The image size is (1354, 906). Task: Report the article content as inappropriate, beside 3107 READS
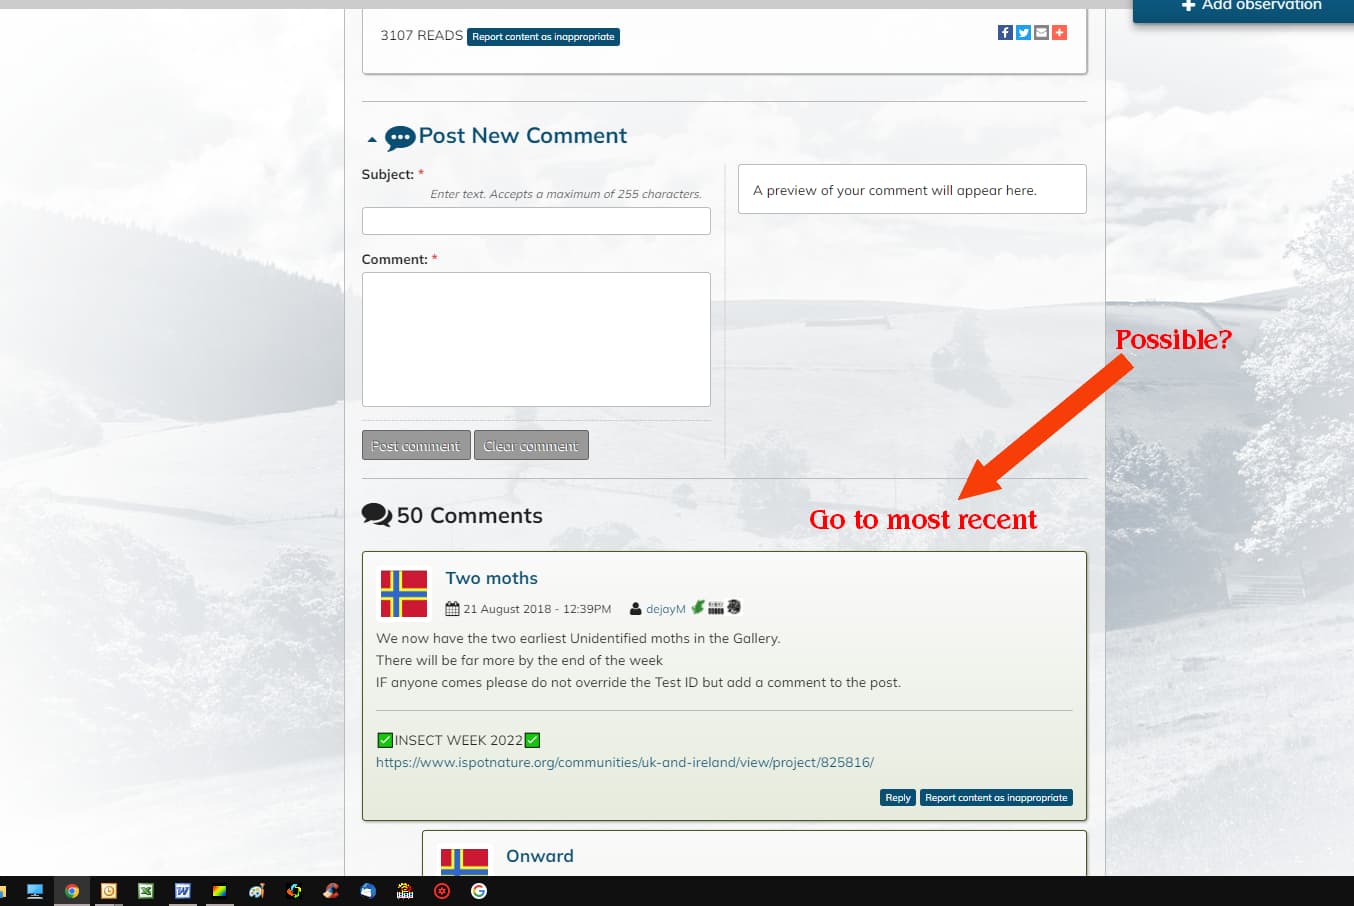(543, 37)
